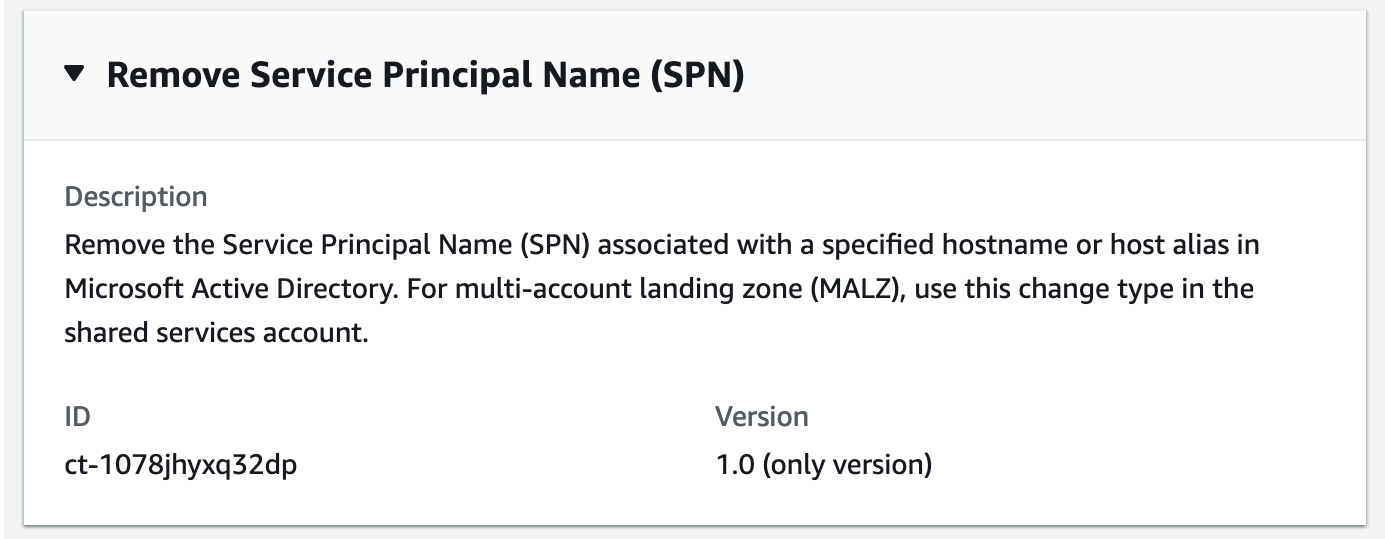Click the Version field label

point(761,416)
